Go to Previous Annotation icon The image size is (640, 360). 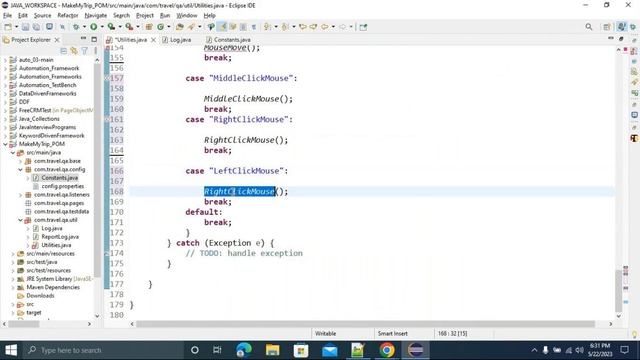(285, 27)
